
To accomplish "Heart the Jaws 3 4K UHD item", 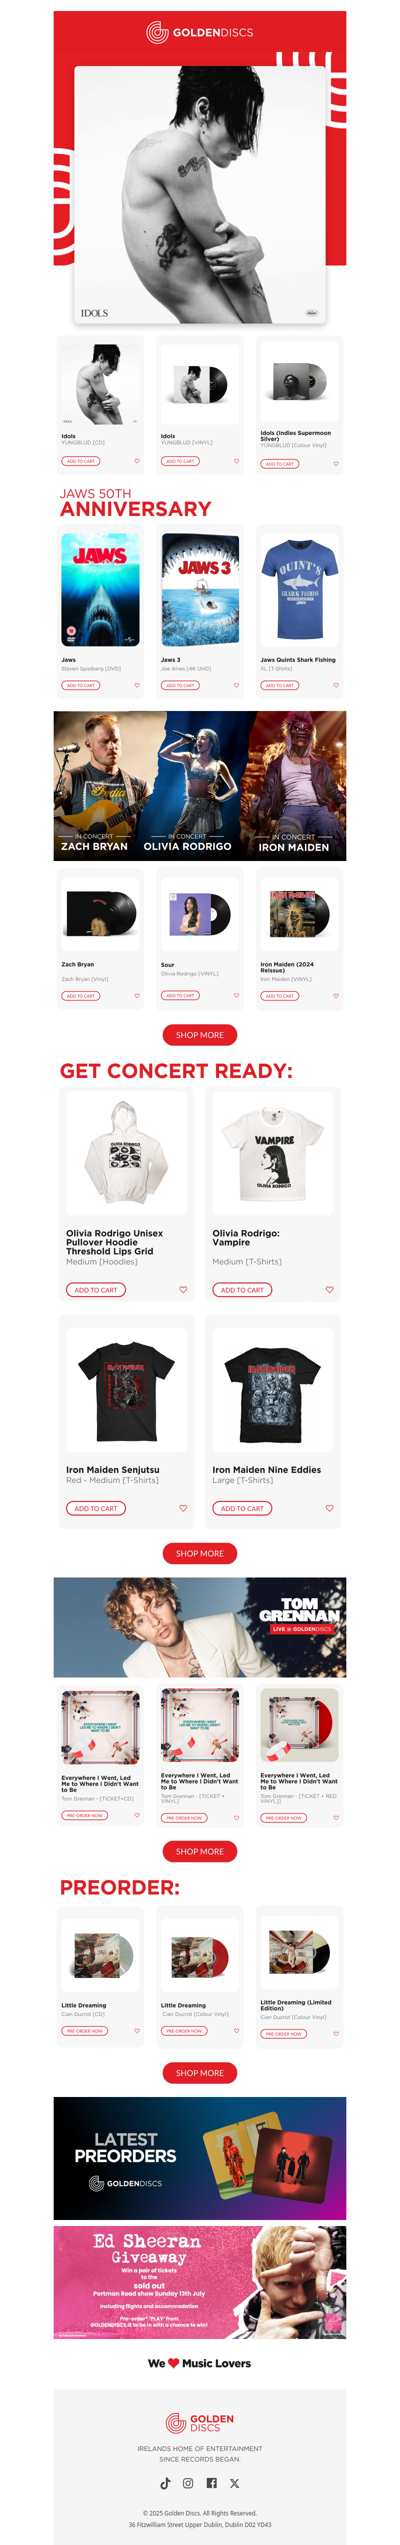I will [236, 685].
